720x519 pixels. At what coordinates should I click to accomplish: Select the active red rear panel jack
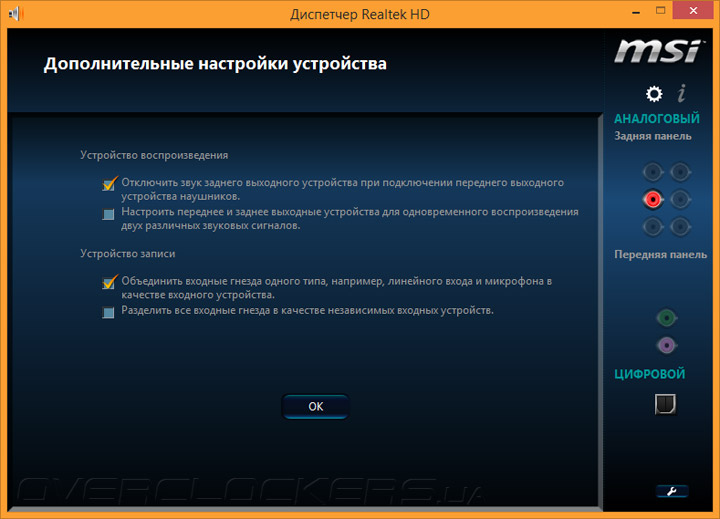pyautogui.click(x=652, y=199)
